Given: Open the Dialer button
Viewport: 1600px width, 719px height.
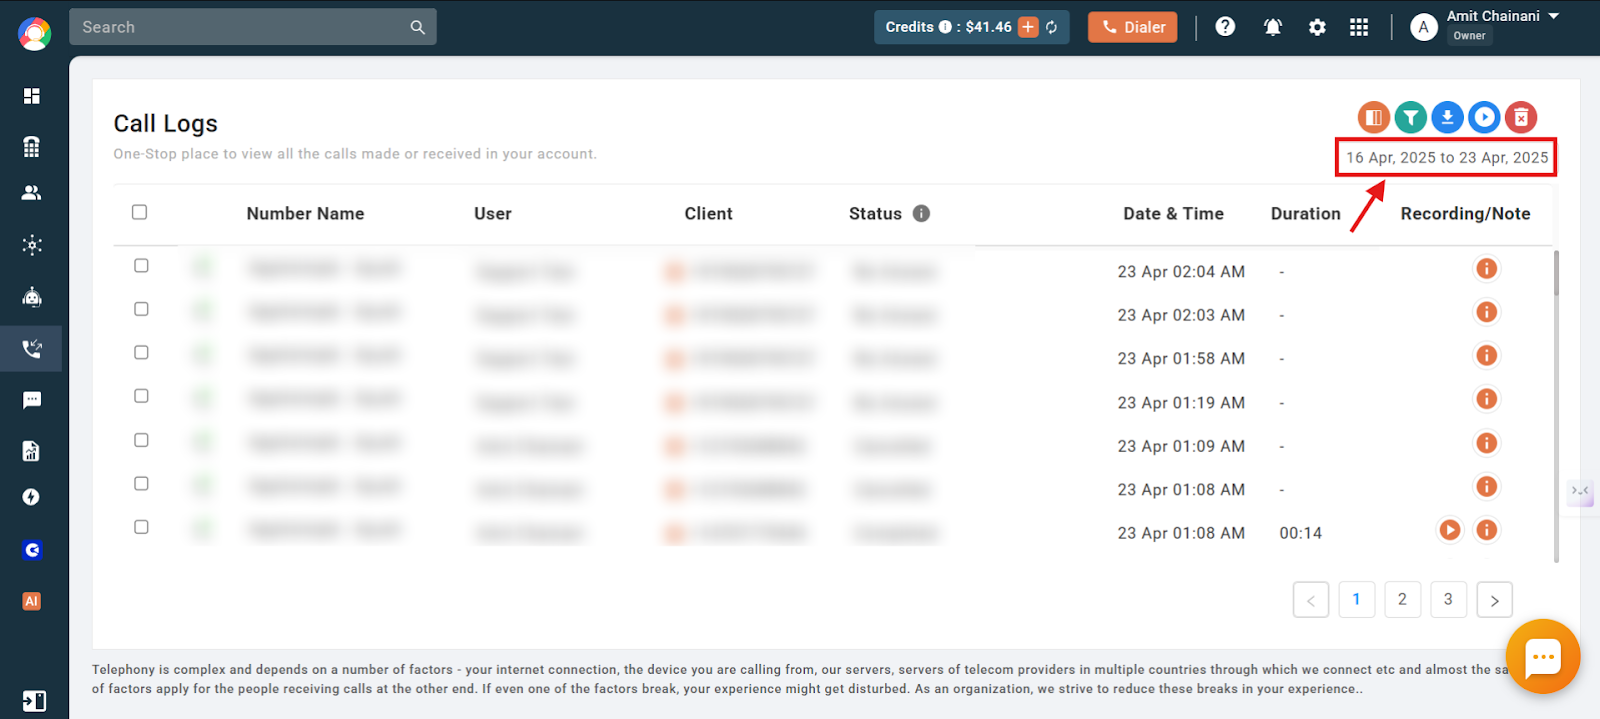Looking at the screenshot, I should 1133,27.
